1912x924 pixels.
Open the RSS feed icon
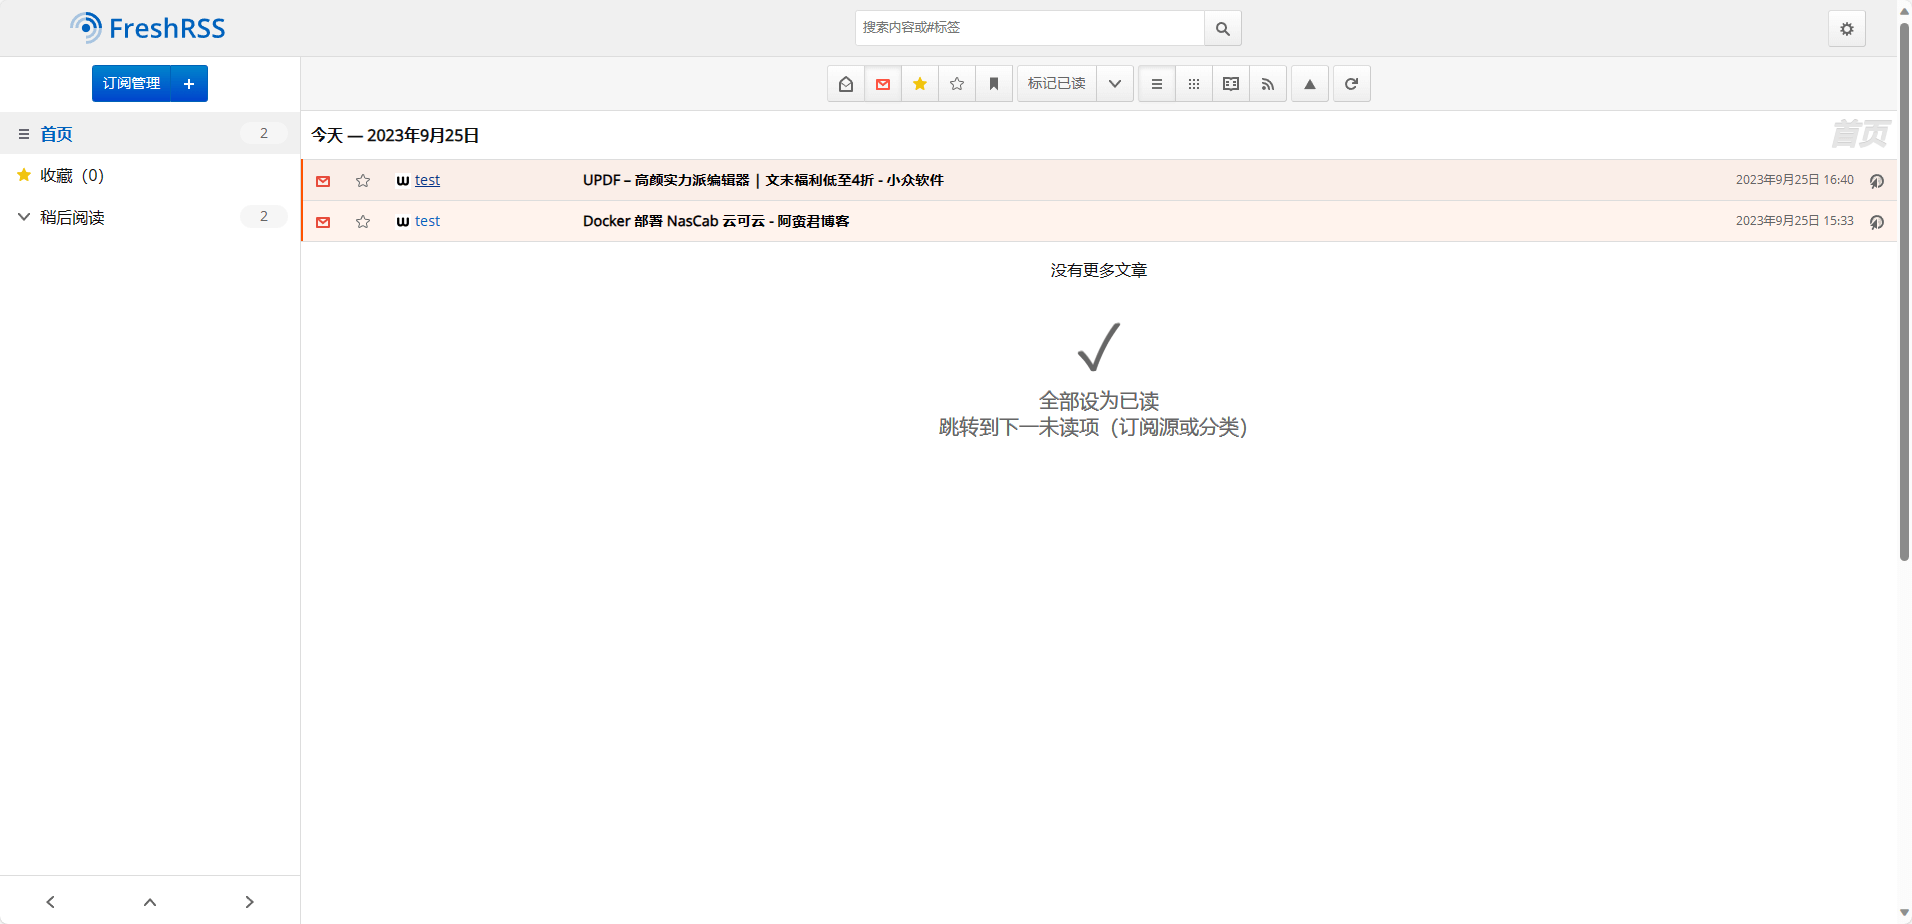(1267, 84)
